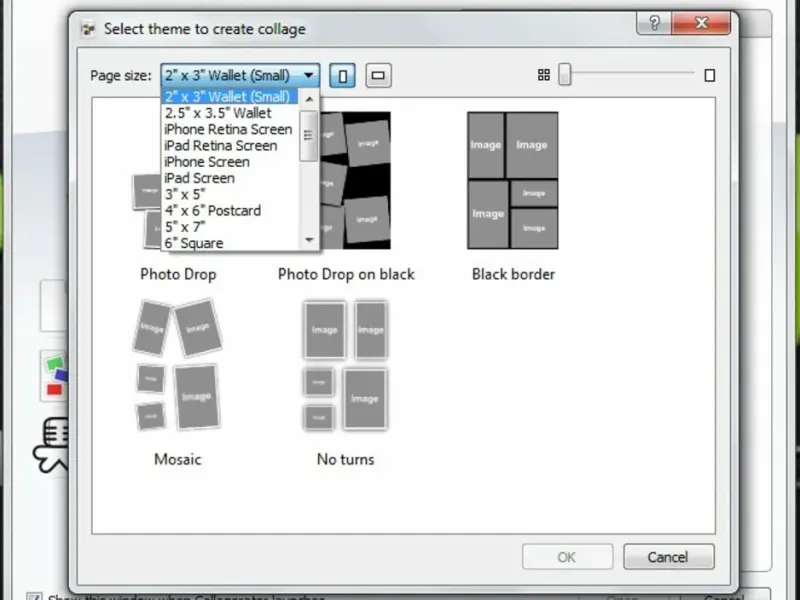Select the Black border theme thumbnail
The image size is (800, 600).
pyautogui.click(x=513, y=181)
